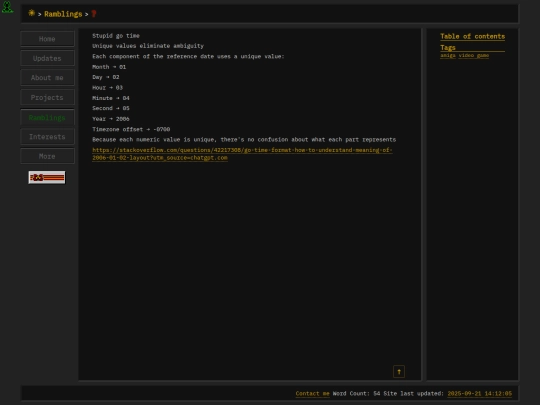This screenshot has height=405, width=540.
Task: Click the 'Stupid go time' title text
Action: tap(116, 36)
